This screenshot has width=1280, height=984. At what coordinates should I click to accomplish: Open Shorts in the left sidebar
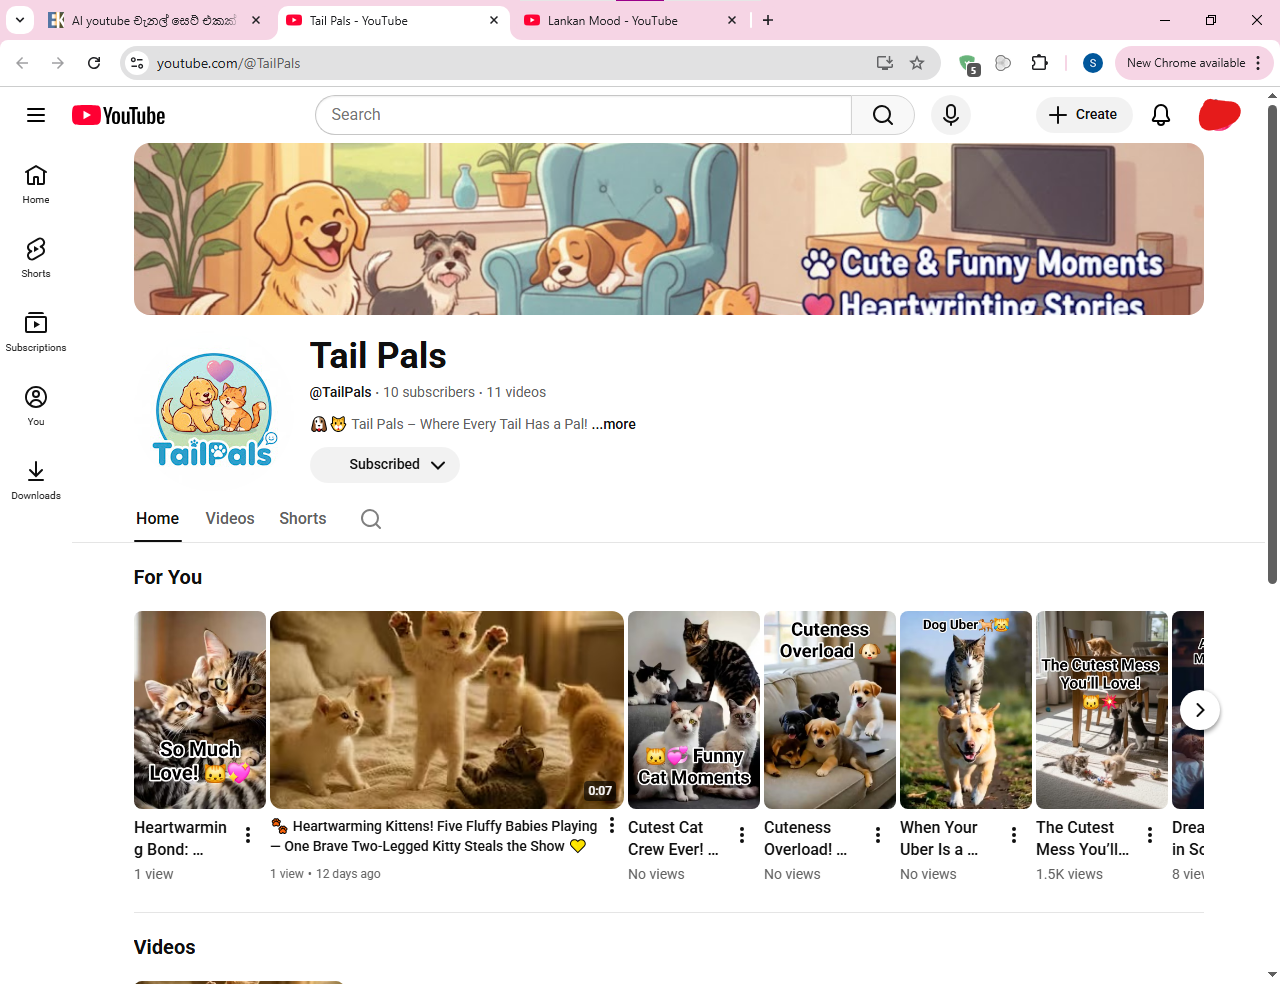pyautogui.click(x=36, y=258)
